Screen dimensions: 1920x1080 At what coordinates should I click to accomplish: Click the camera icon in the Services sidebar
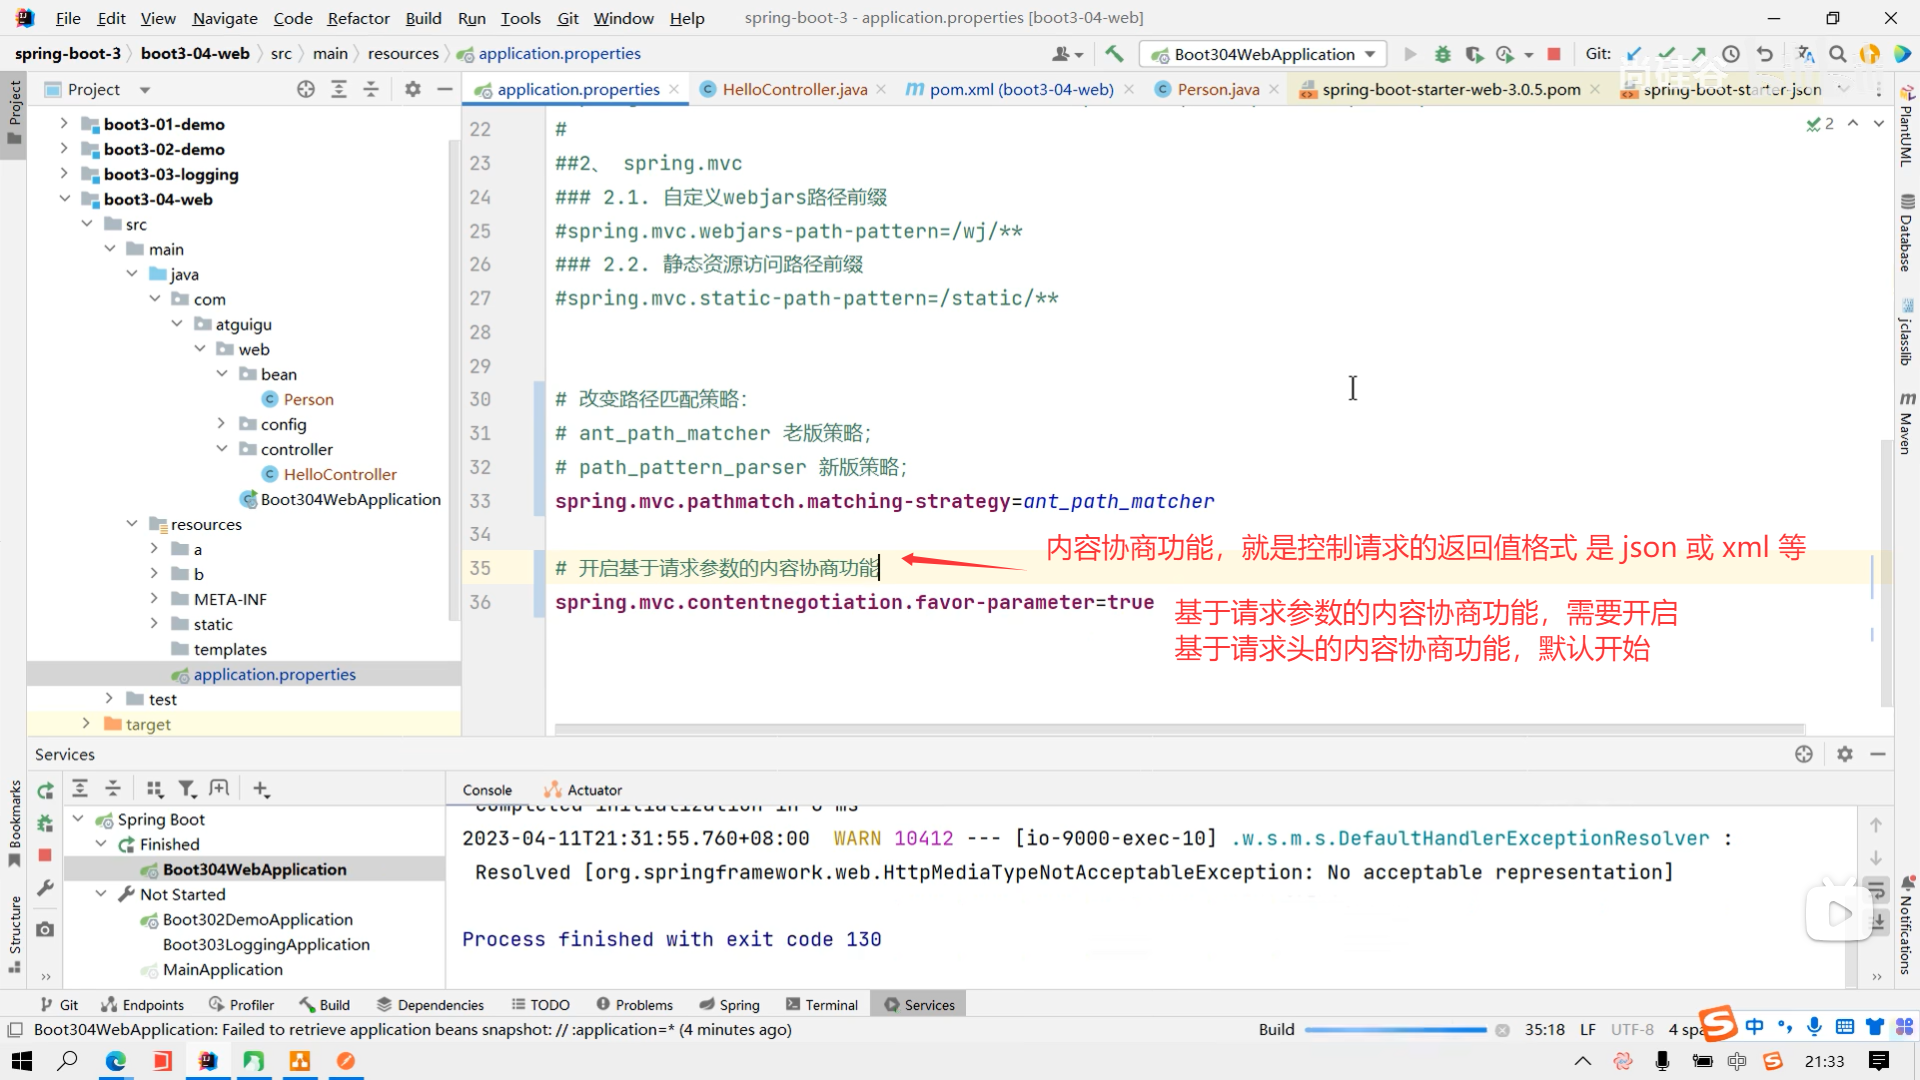click(x=45, y=929)
